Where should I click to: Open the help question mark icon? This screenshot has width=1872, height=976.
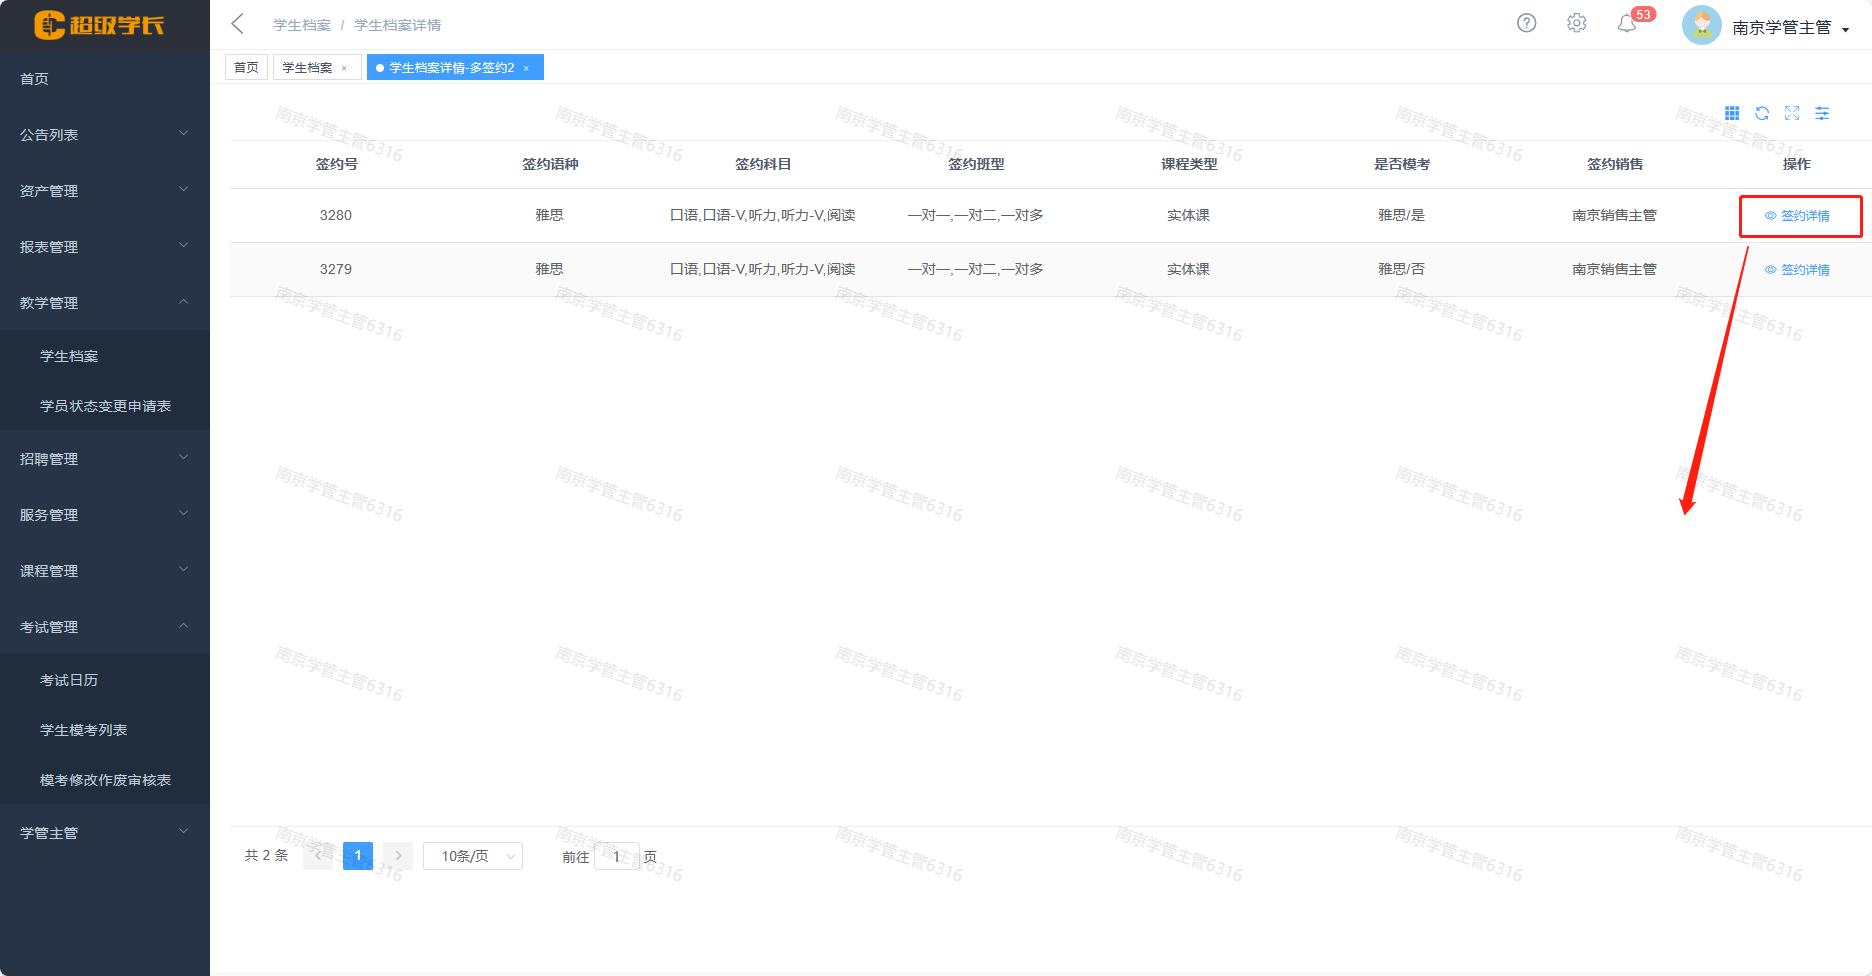click(1526, 23)
